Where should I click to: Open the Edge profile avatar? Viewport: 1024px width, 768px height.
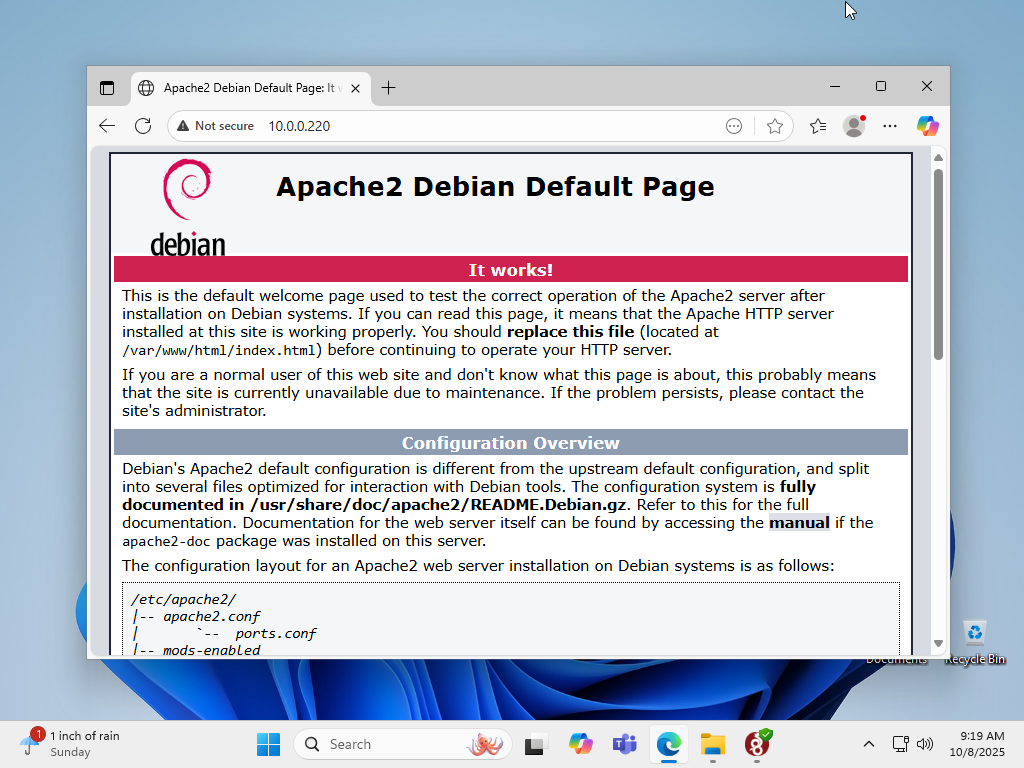coord(854,126)
